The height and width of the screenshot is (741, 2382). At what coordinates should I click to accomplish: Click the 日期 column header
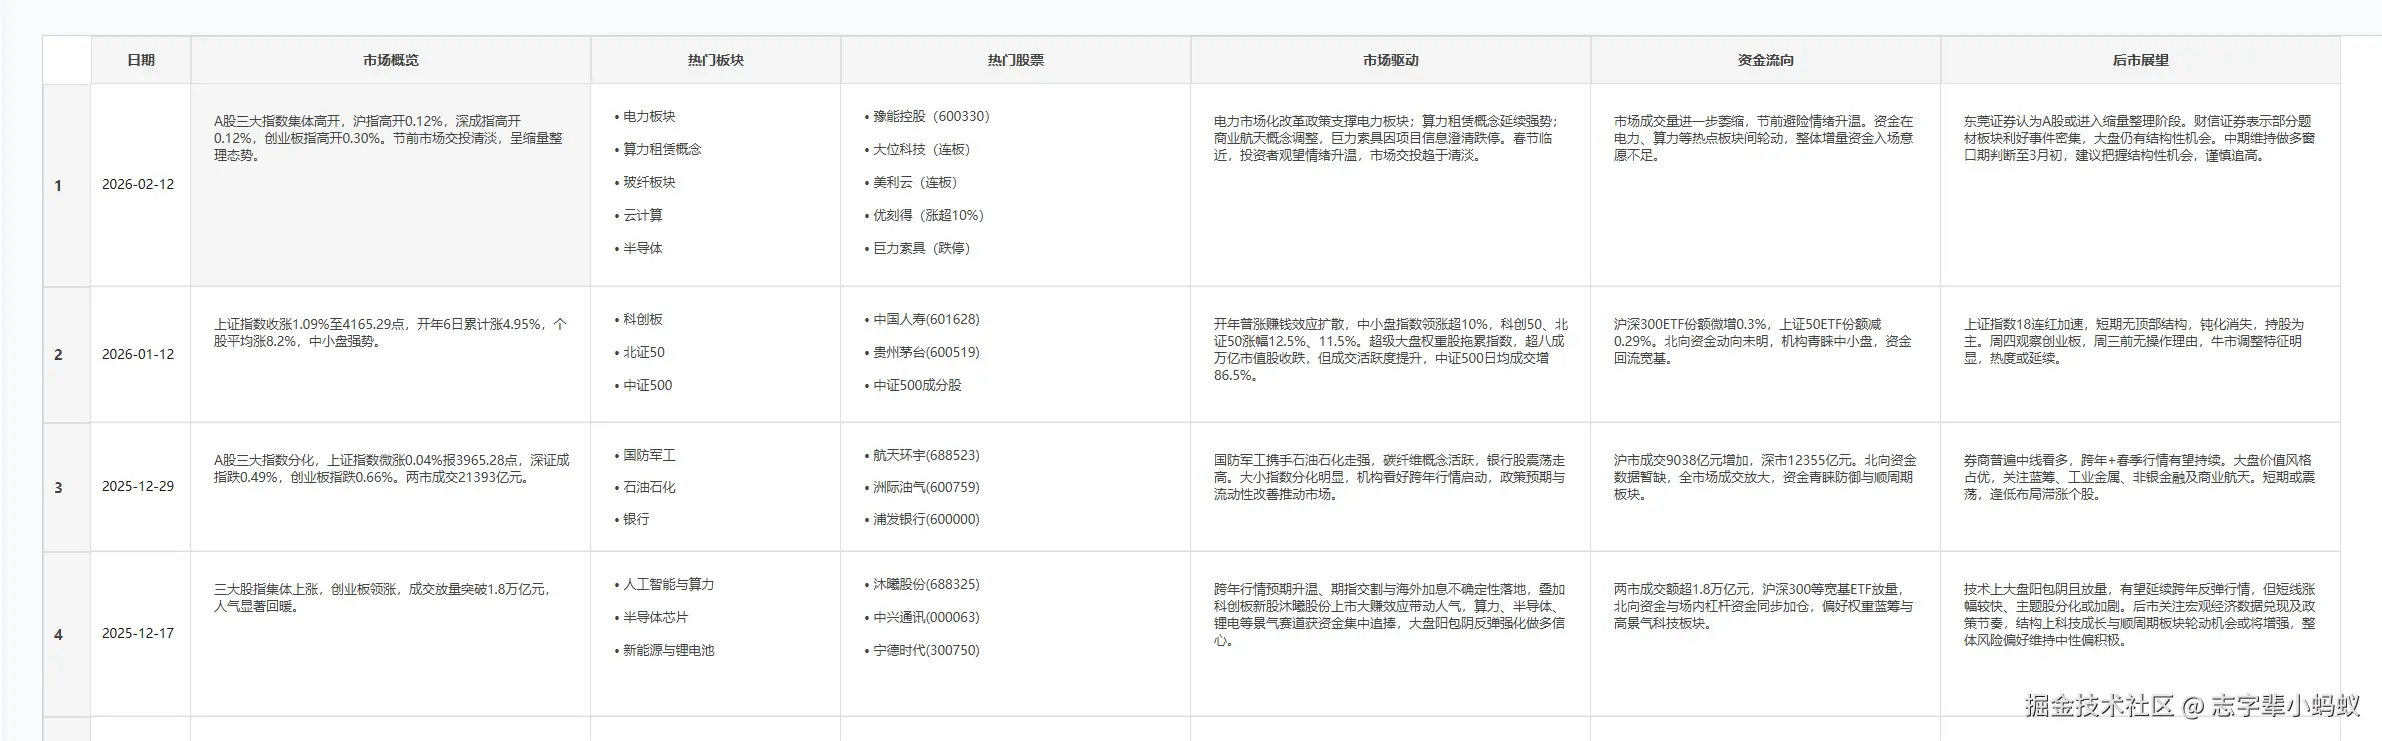tap(141, 60)
